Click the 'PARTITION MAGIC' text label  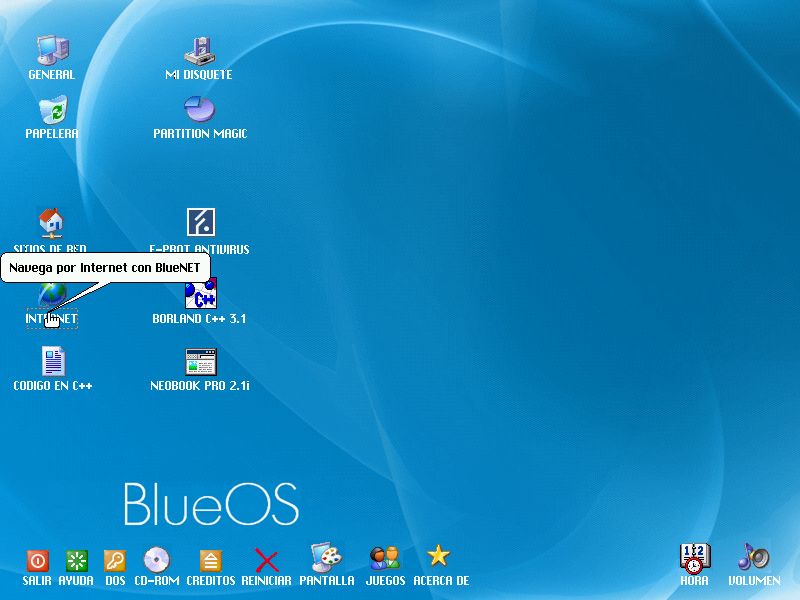click(x=200, y=134)
